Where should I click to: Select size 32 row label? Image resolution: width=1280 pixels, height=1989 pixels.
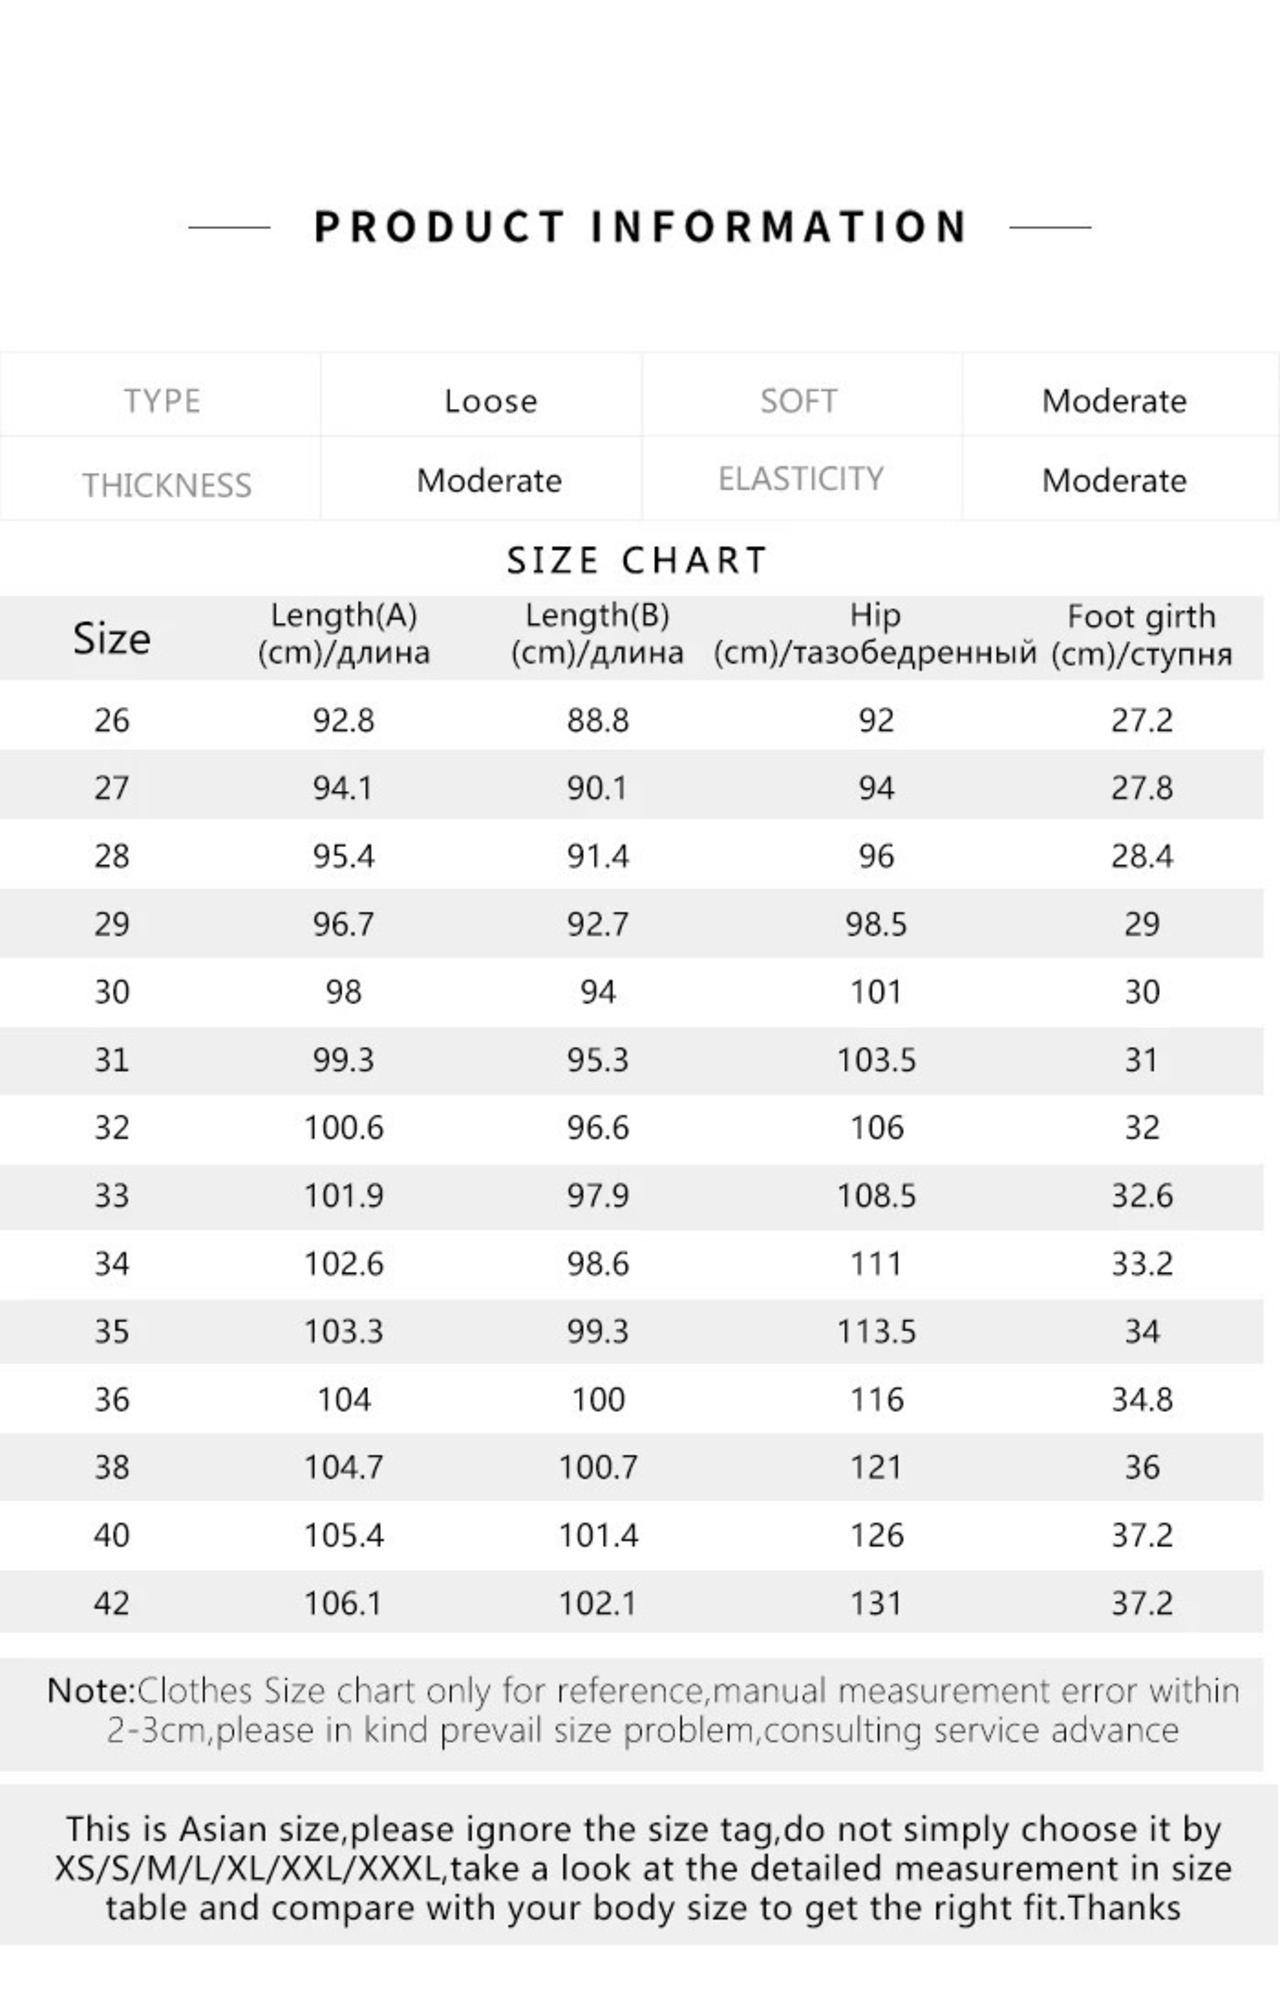[x=112, y=1128]
